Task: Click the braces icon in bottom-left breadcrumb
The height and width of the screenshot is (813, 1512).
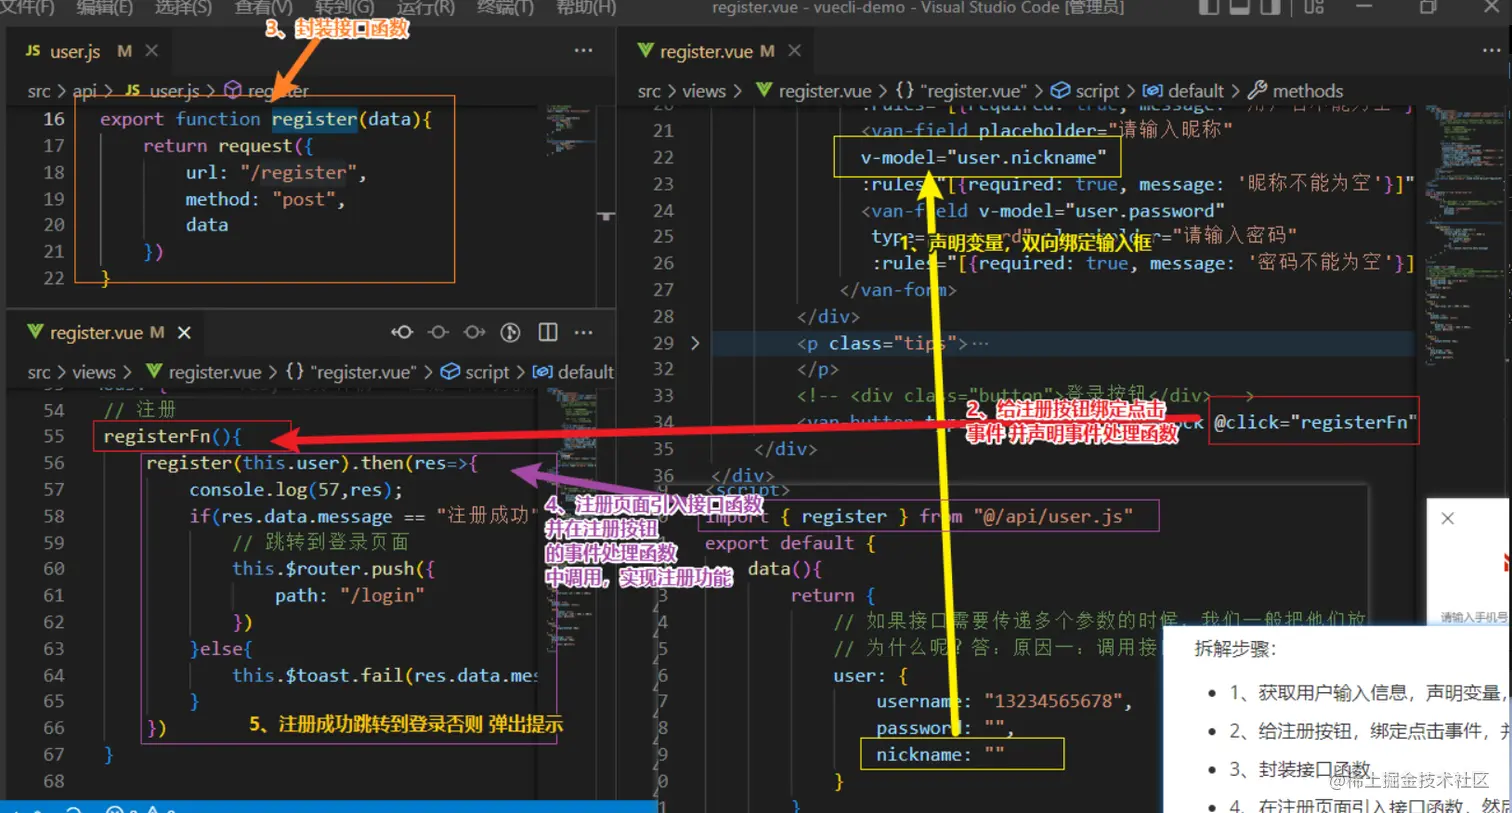Action: pyautogui.click(x=294, y=372)
